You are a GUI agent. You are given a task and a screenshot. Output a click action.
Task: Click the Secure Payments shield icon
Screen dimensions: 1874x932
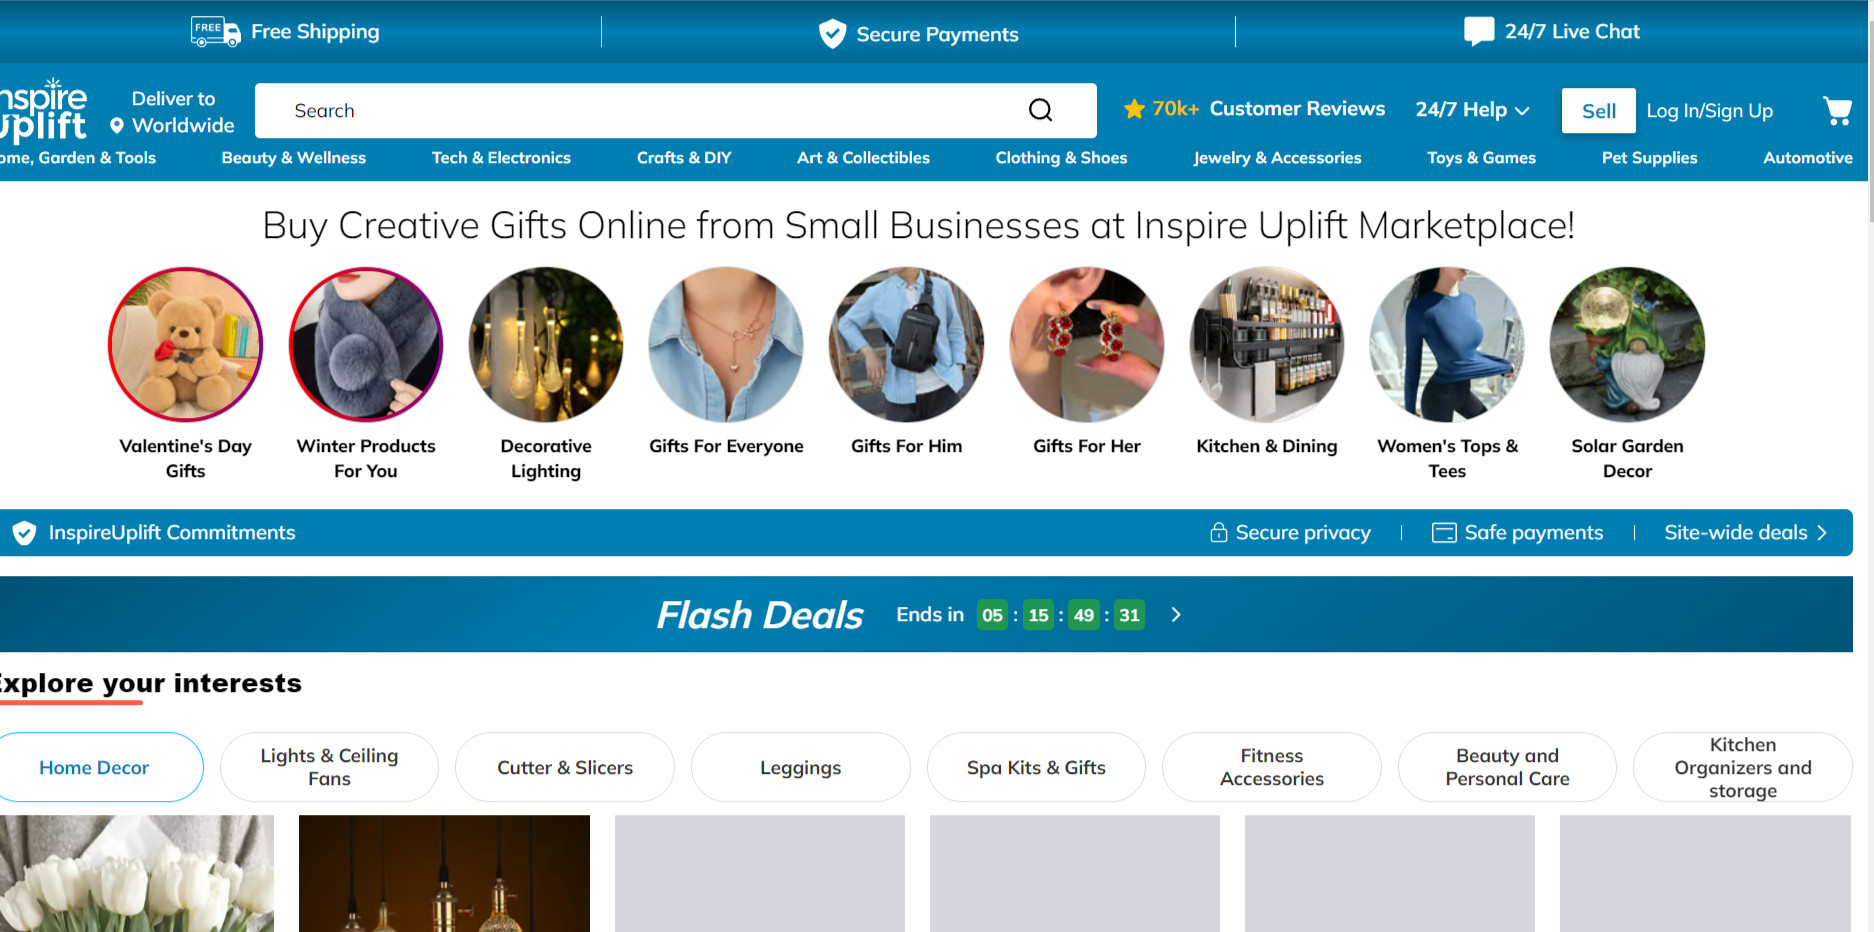(x=832, y=34)
